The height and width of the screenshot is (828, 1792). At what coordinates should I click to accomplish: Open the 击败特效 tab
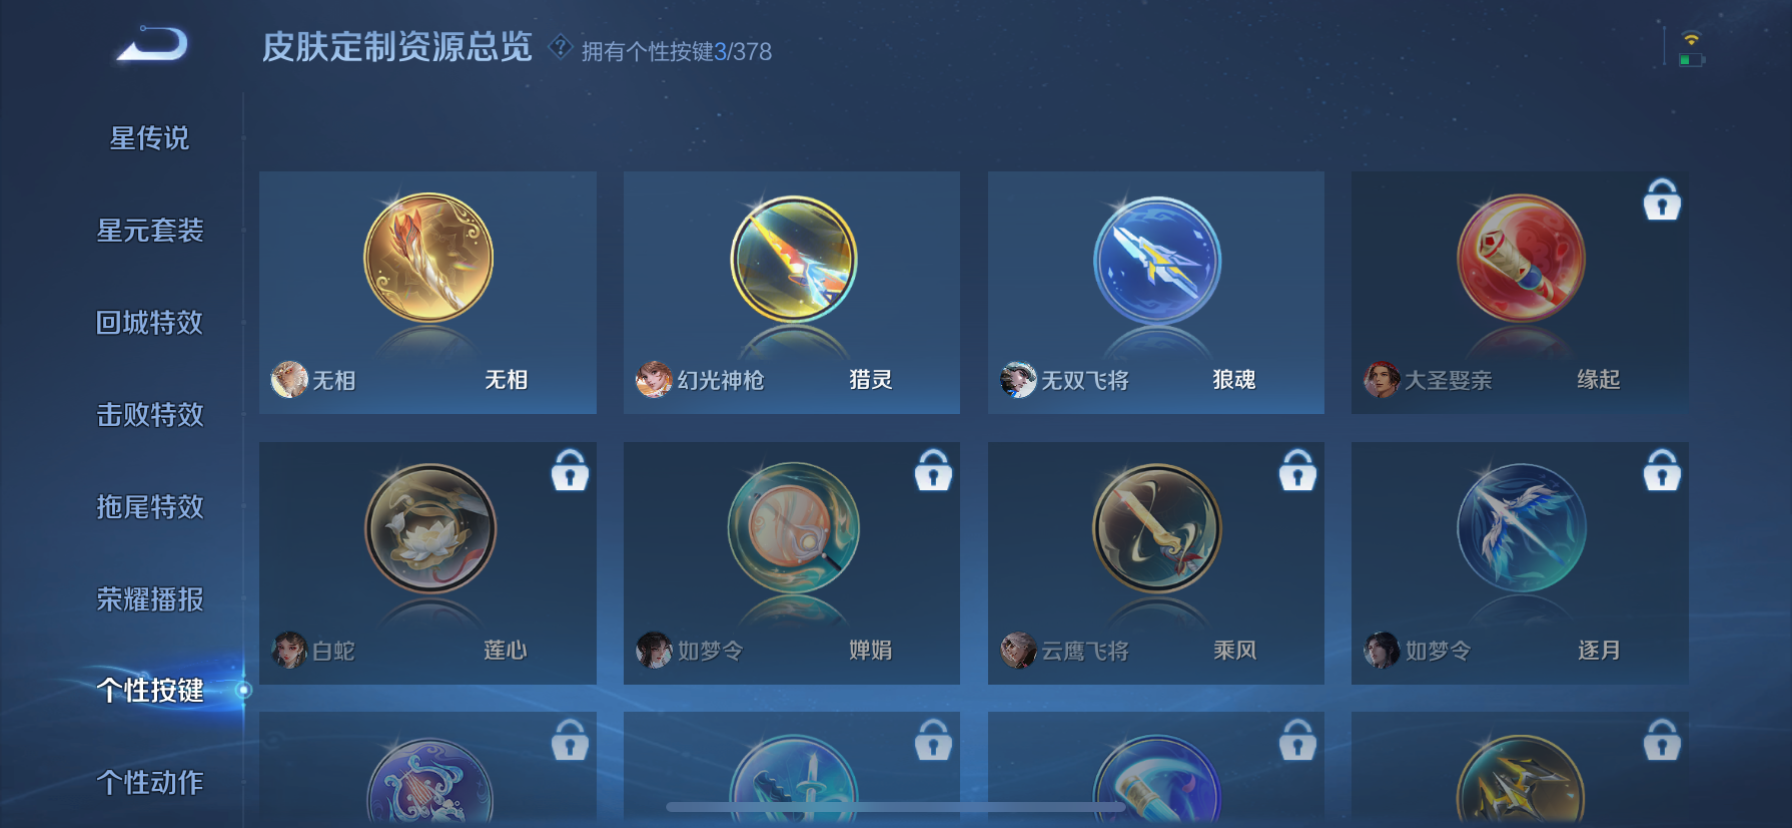point(149,414)
